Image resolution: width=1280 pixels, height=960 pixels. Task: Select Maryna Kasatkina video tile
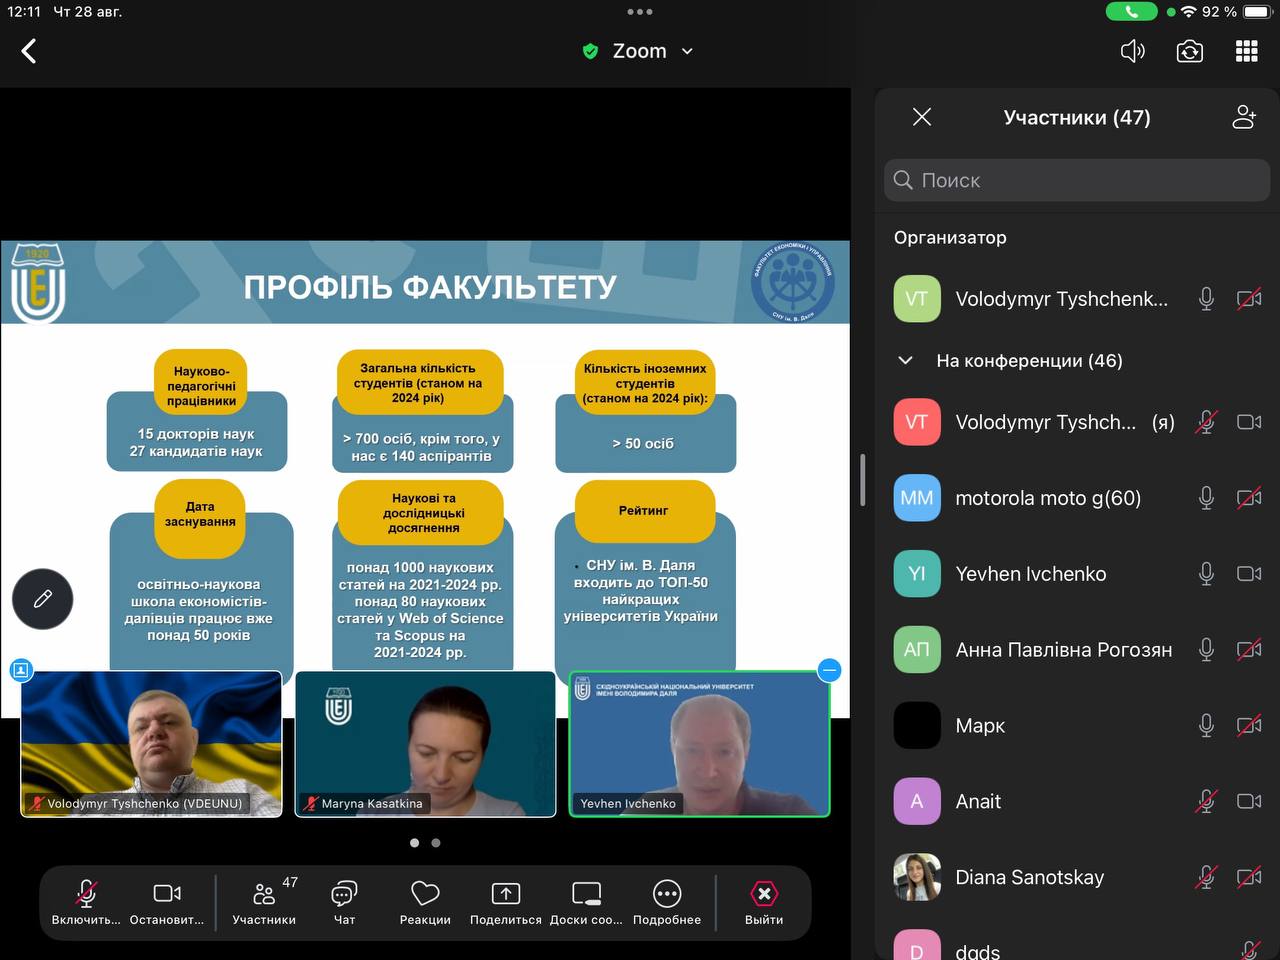(425, 744)
